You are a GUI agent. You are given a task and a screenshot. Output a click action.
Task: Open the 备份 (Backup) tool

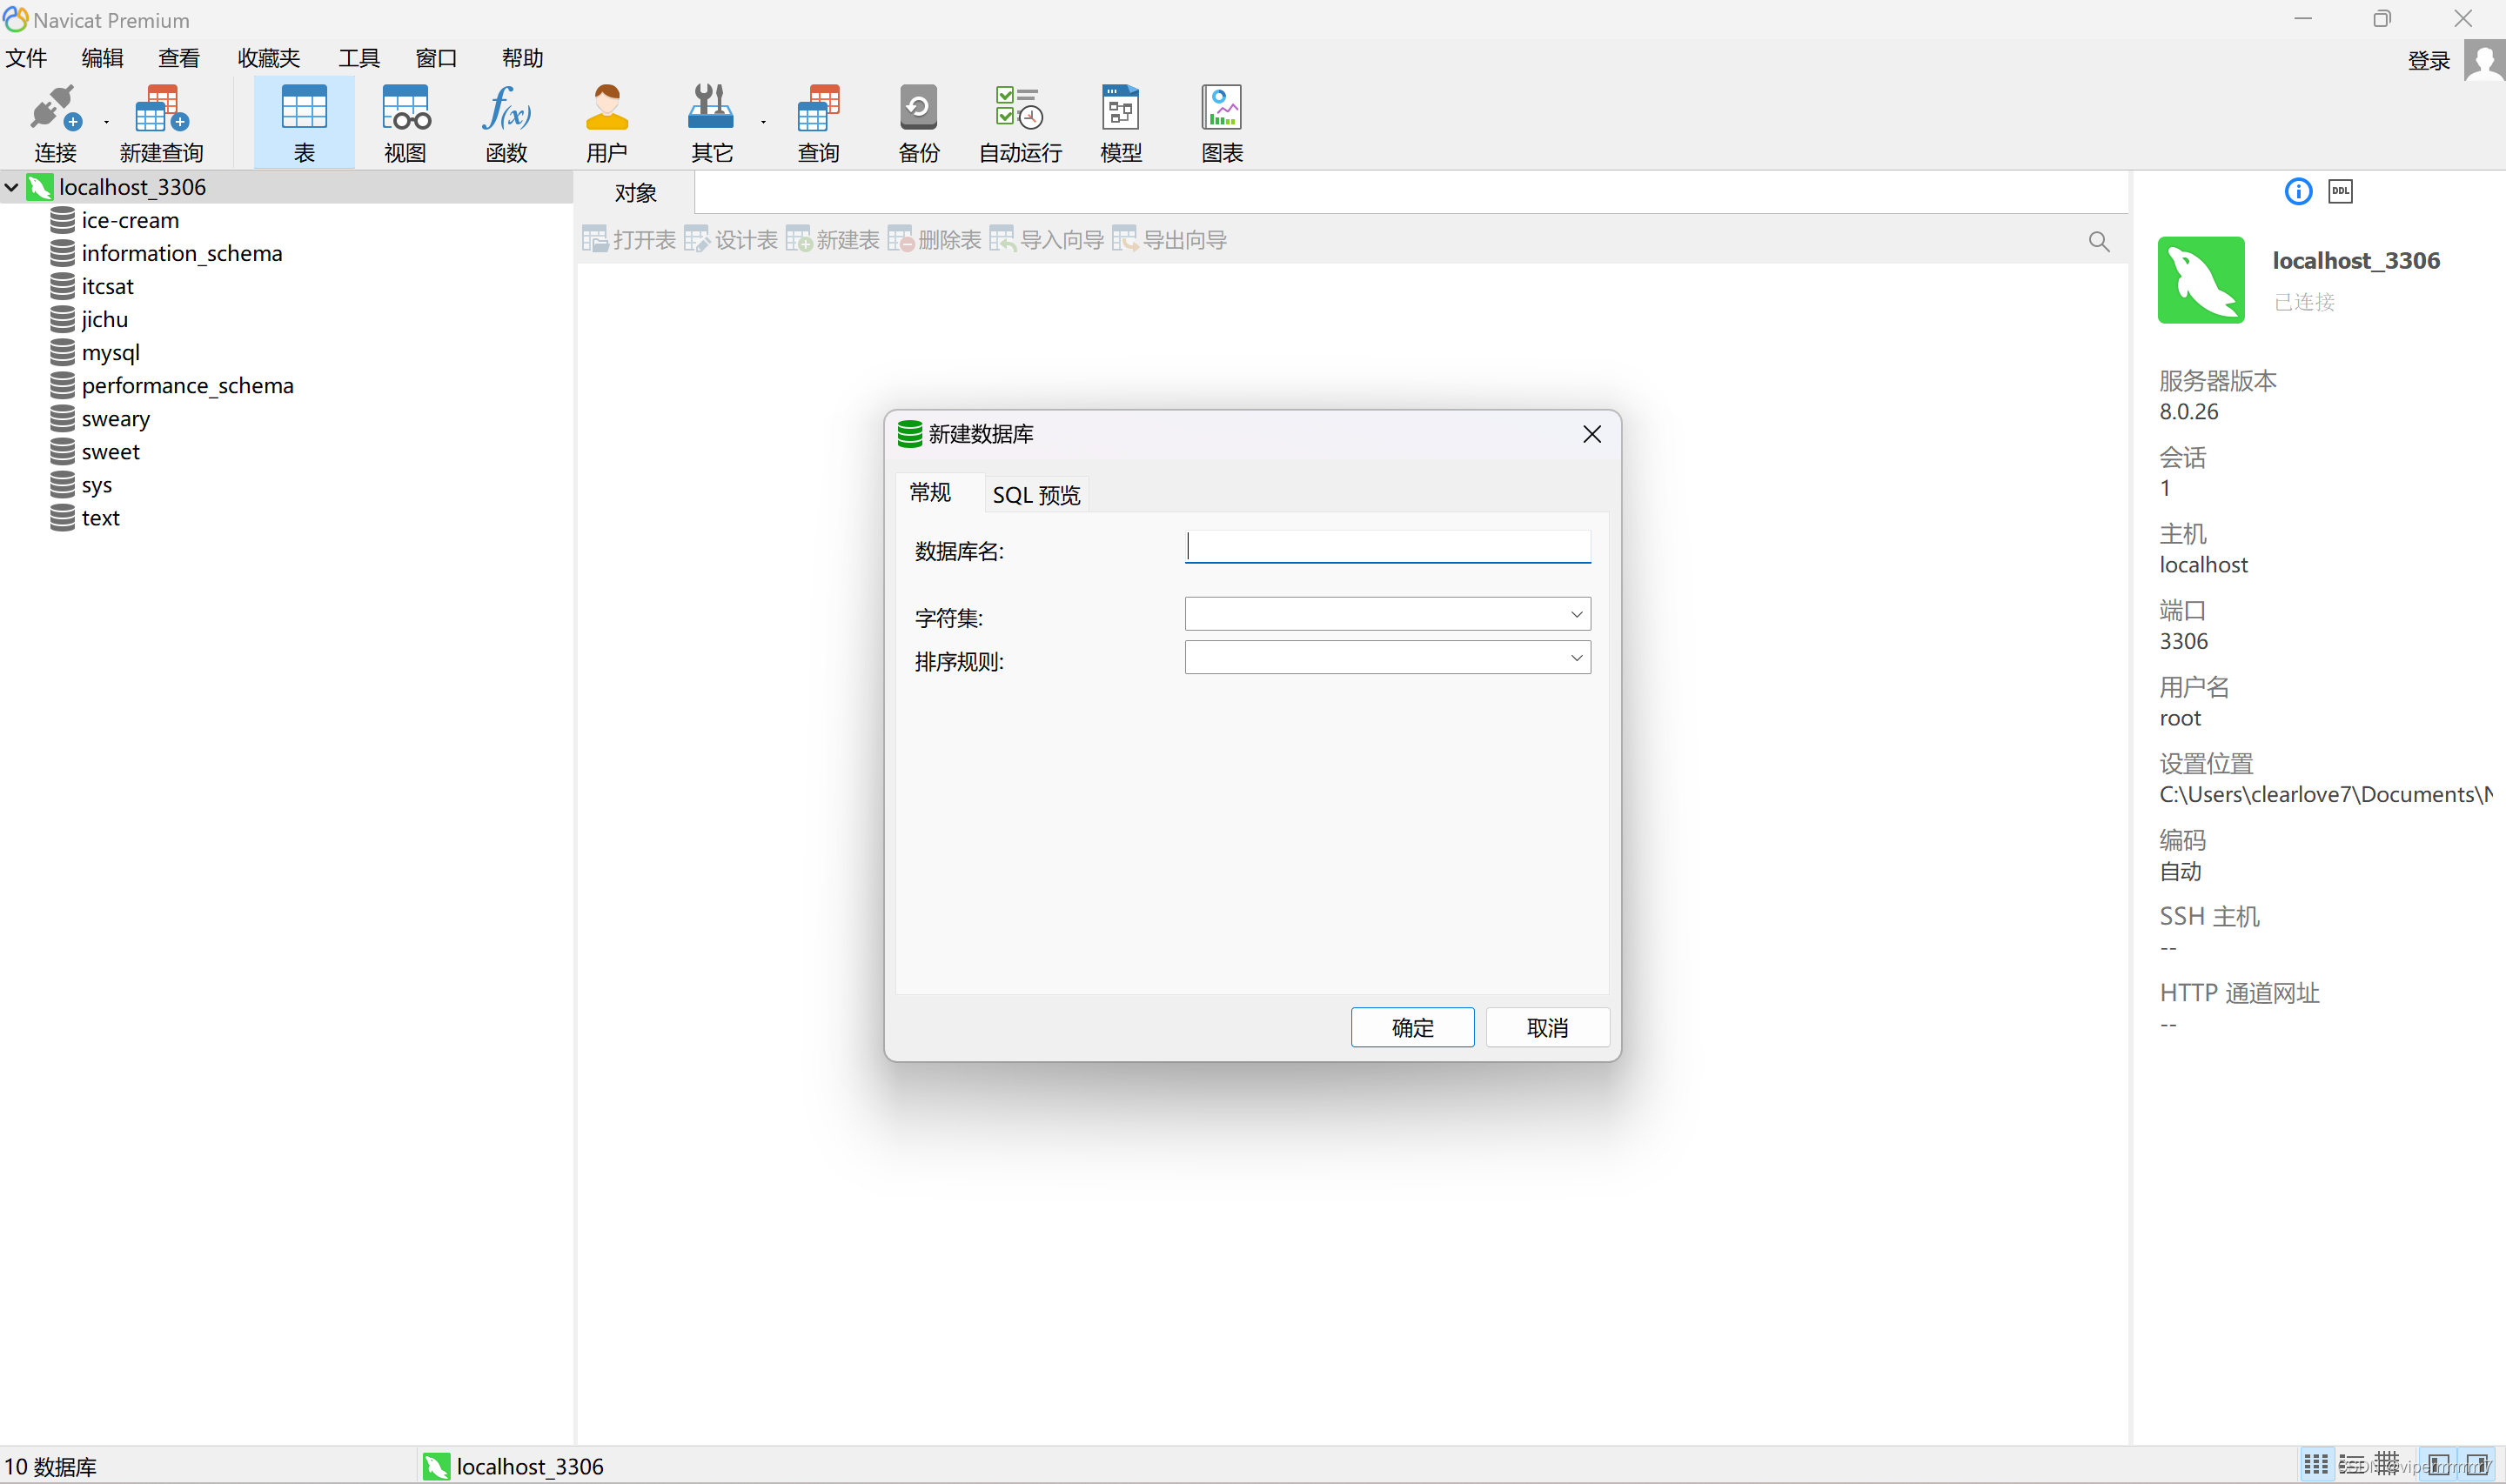918,120
